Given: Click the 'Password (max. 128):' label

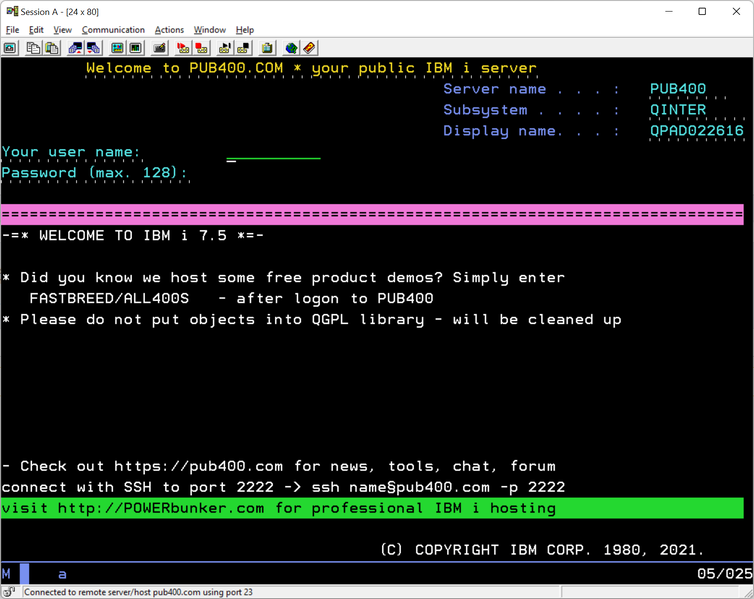Looking at the screenshot, I should coord(94,173).
